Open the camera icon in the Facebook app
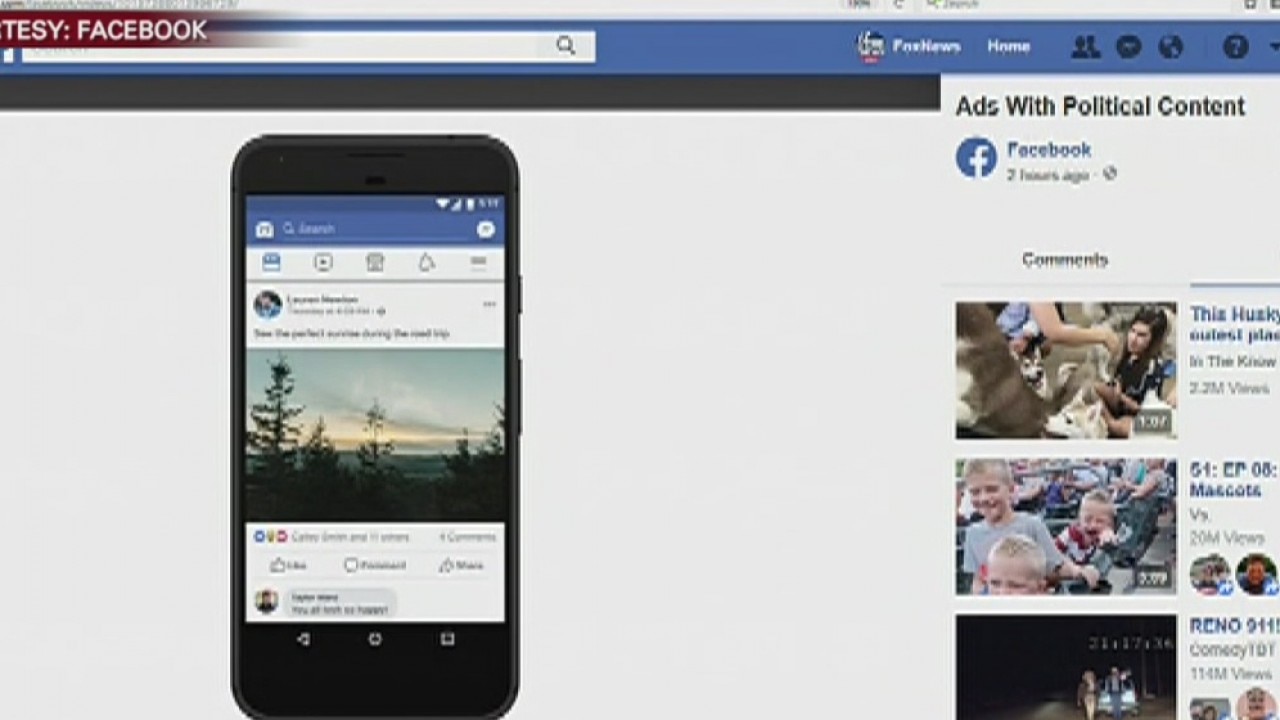 click(x=265, y=228)
